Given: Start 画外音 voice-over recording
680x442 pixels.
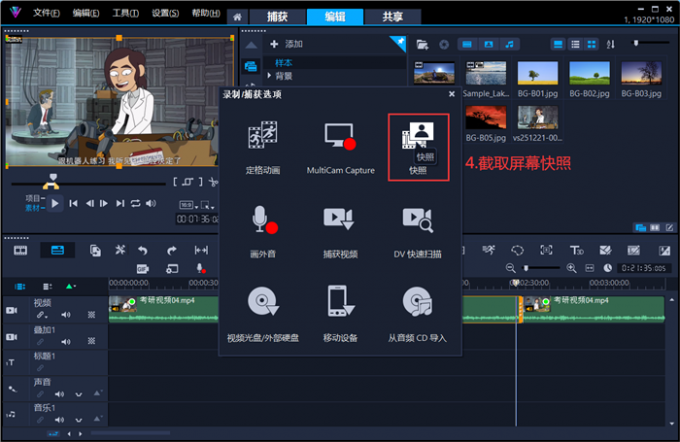Looking at the screenshot, I should coord(263,231).
